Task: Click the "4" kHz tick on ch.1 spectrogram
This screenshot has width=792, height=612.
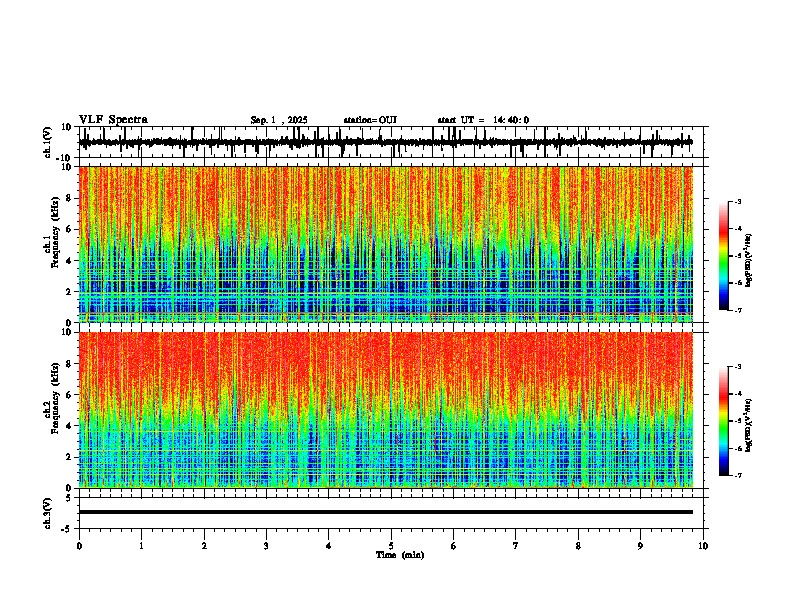Action: [70, 261]
